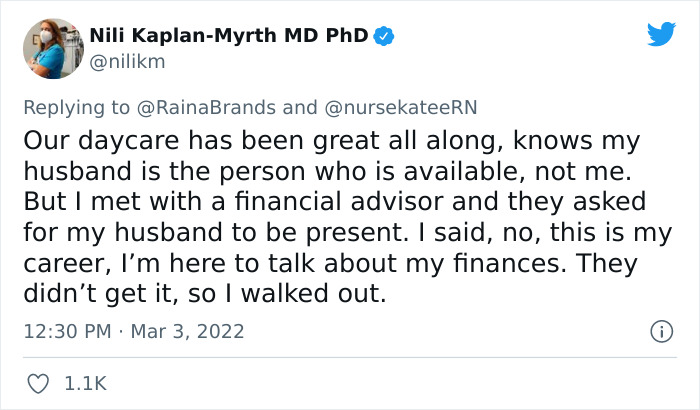The width and height of the screenshot is (700, 410).
Task: Click the Mar 3, 2022 date
Action: [190, 331]
